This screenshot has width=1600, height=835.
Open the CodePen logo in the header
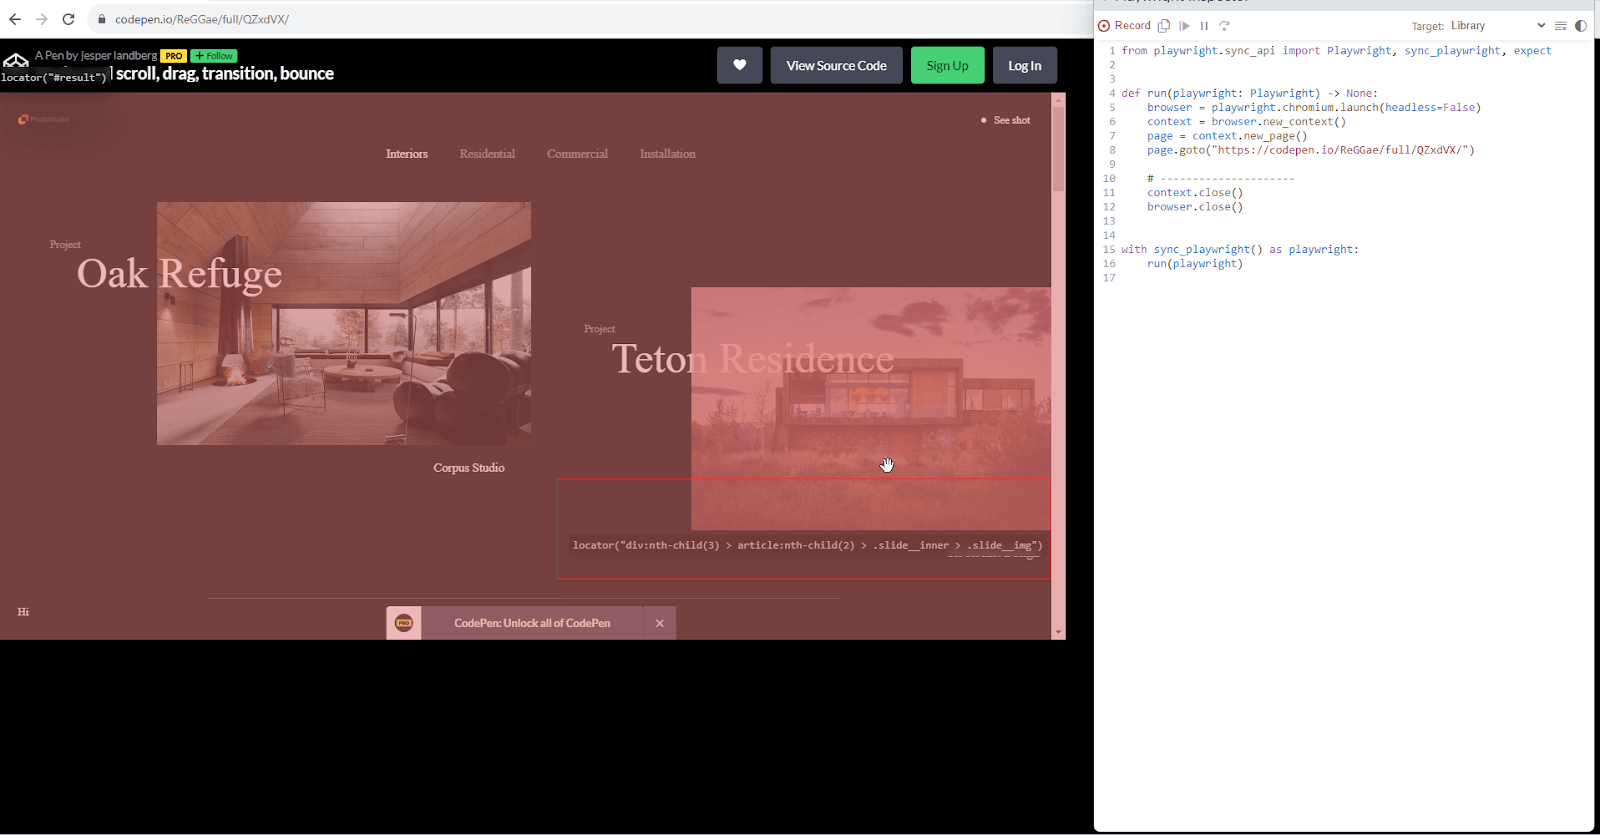(16, 60)
